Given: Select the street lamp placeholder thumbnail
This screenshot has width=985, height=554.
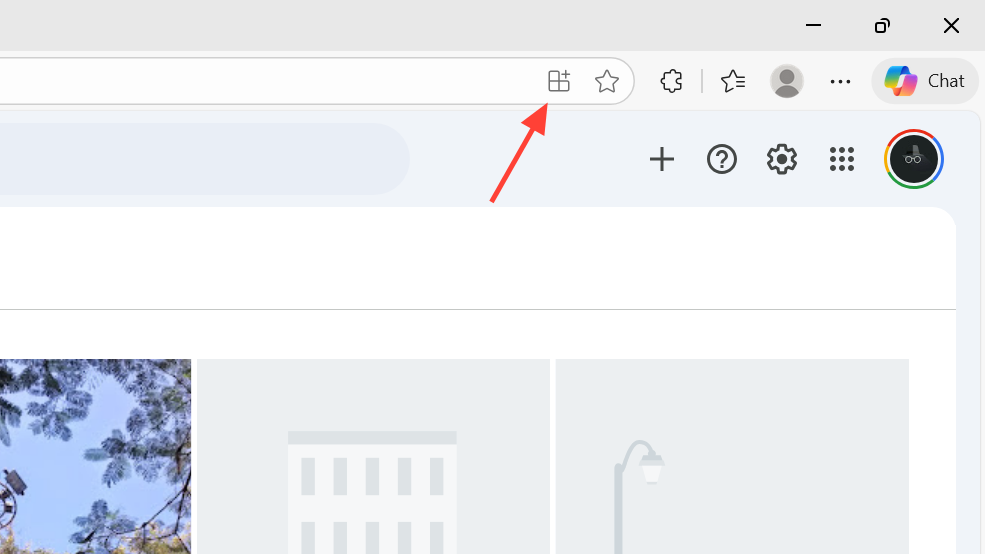Looking at the screenshot, I should click(732, 457).
